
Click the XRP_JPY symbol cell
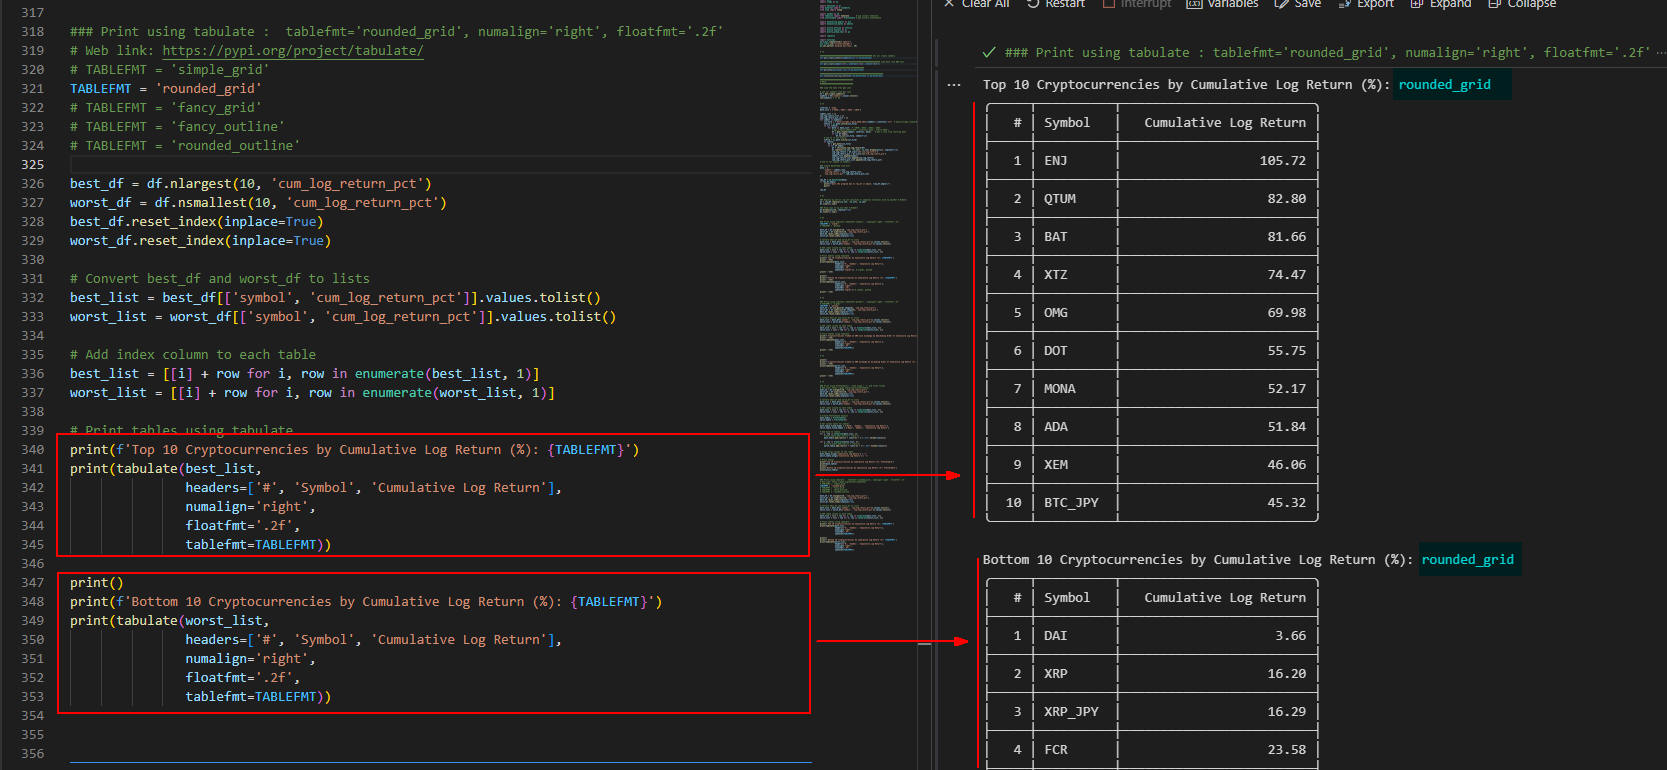1071,712
